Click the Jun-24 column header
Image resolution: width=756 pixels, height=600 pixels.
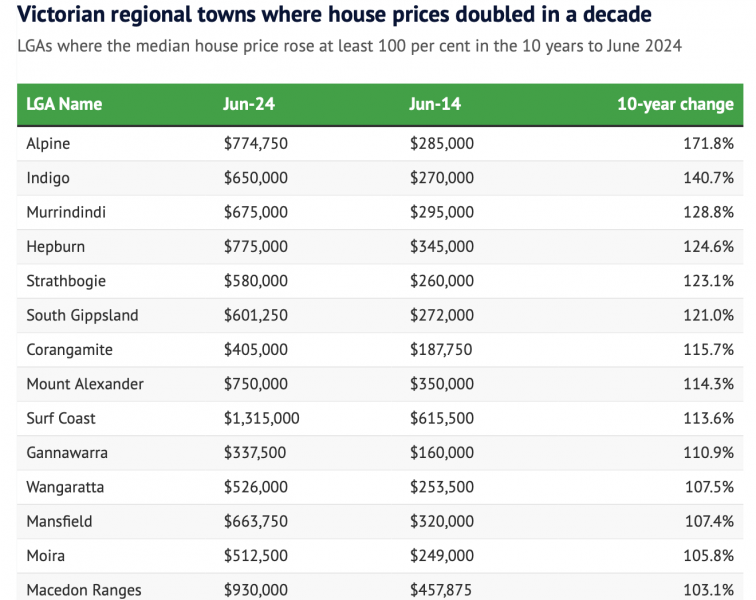coord(249,104)
